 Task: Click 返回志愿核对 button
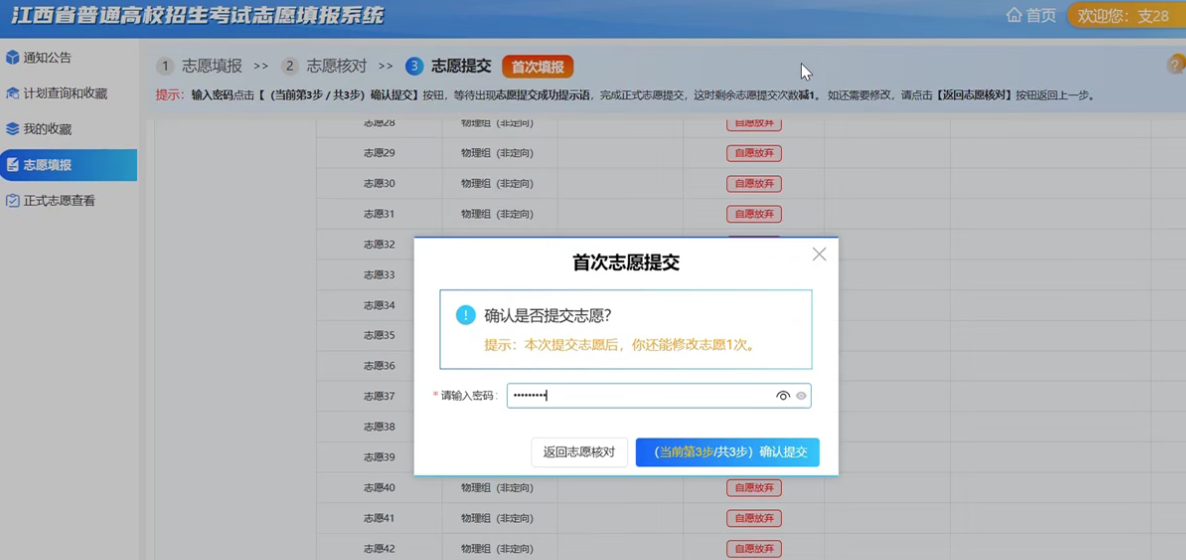(x=579, y=452)
